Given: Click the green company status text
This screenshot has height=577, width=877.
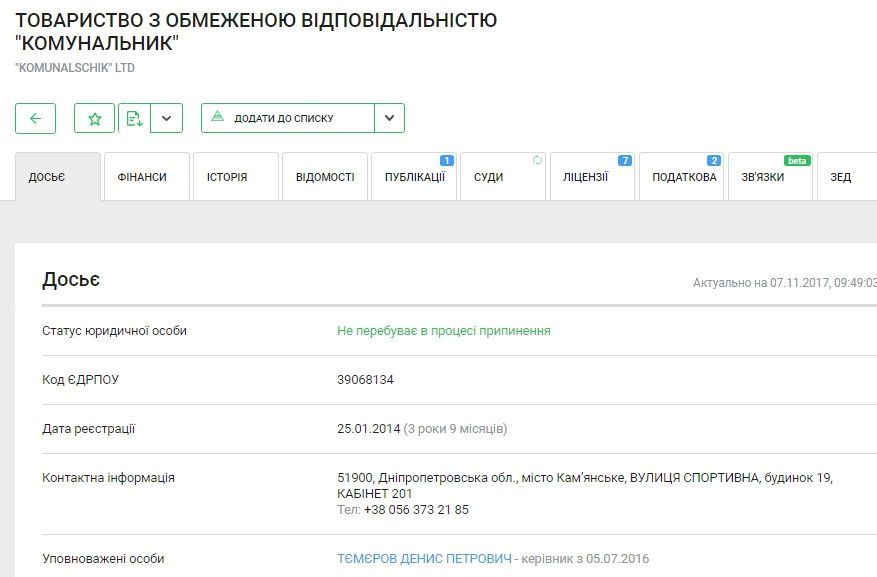Looking at the screenshot, I should tap(444, 330).
